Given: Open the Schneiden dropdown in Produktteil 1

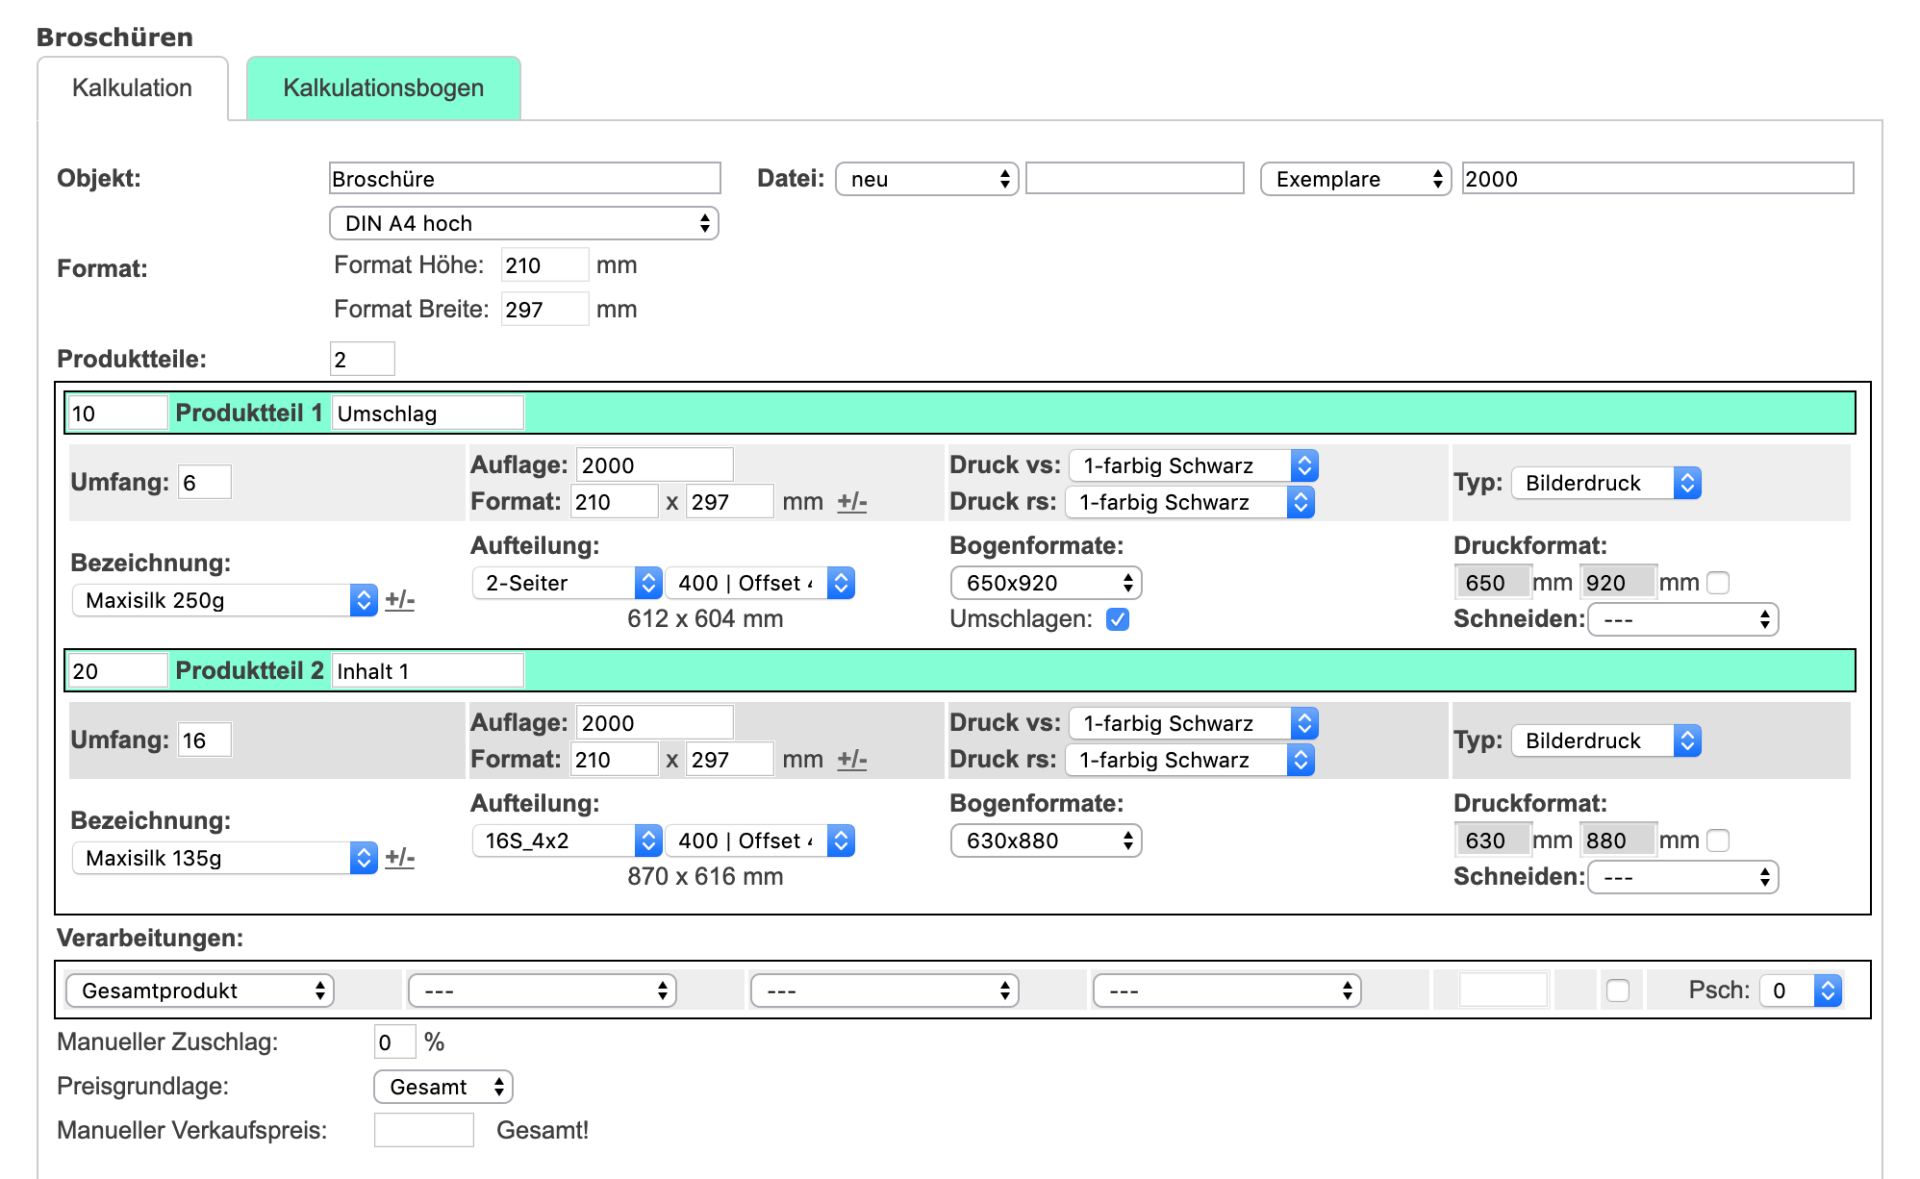Looking at the screenshot, I should [1682, 619].
